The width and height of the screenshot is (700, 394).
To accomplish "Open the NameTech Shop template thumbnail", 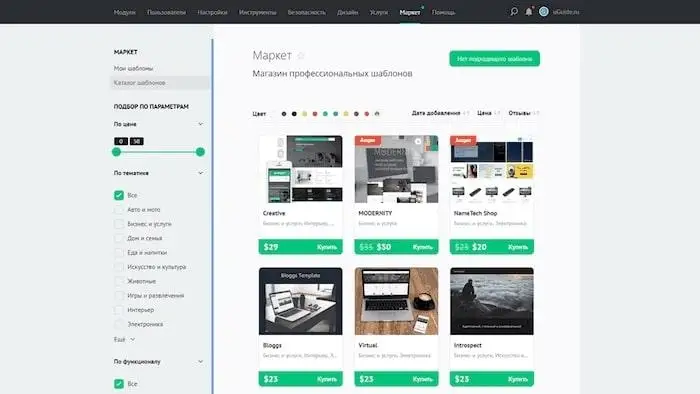I will click(492, 170).
